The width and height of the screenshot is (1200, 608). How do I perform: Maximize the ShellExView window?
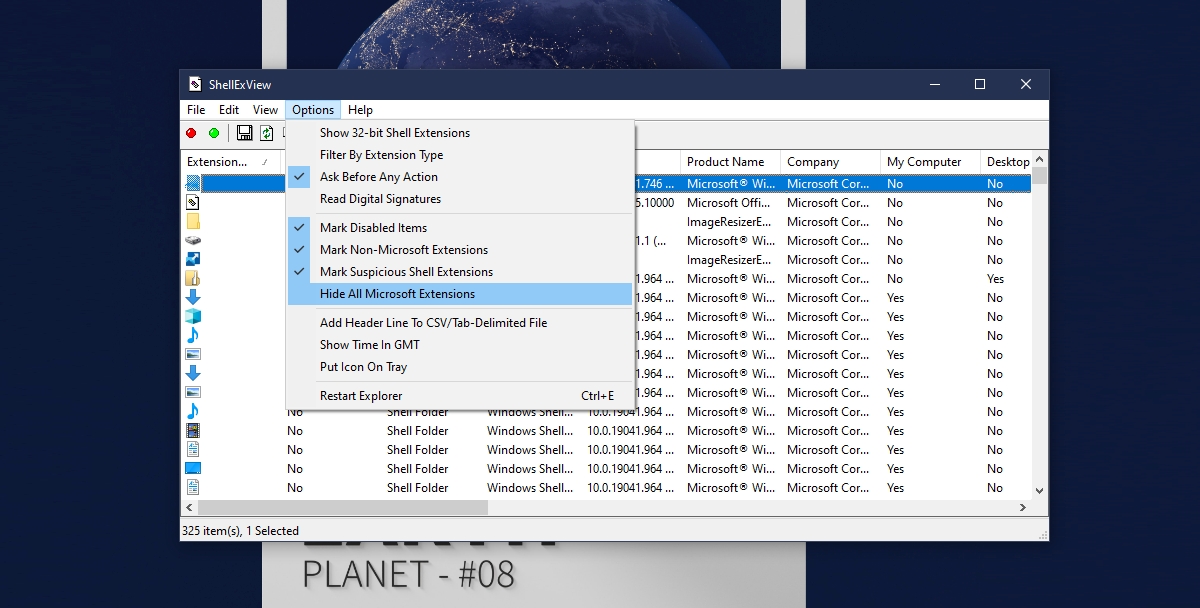pos(980,85)
